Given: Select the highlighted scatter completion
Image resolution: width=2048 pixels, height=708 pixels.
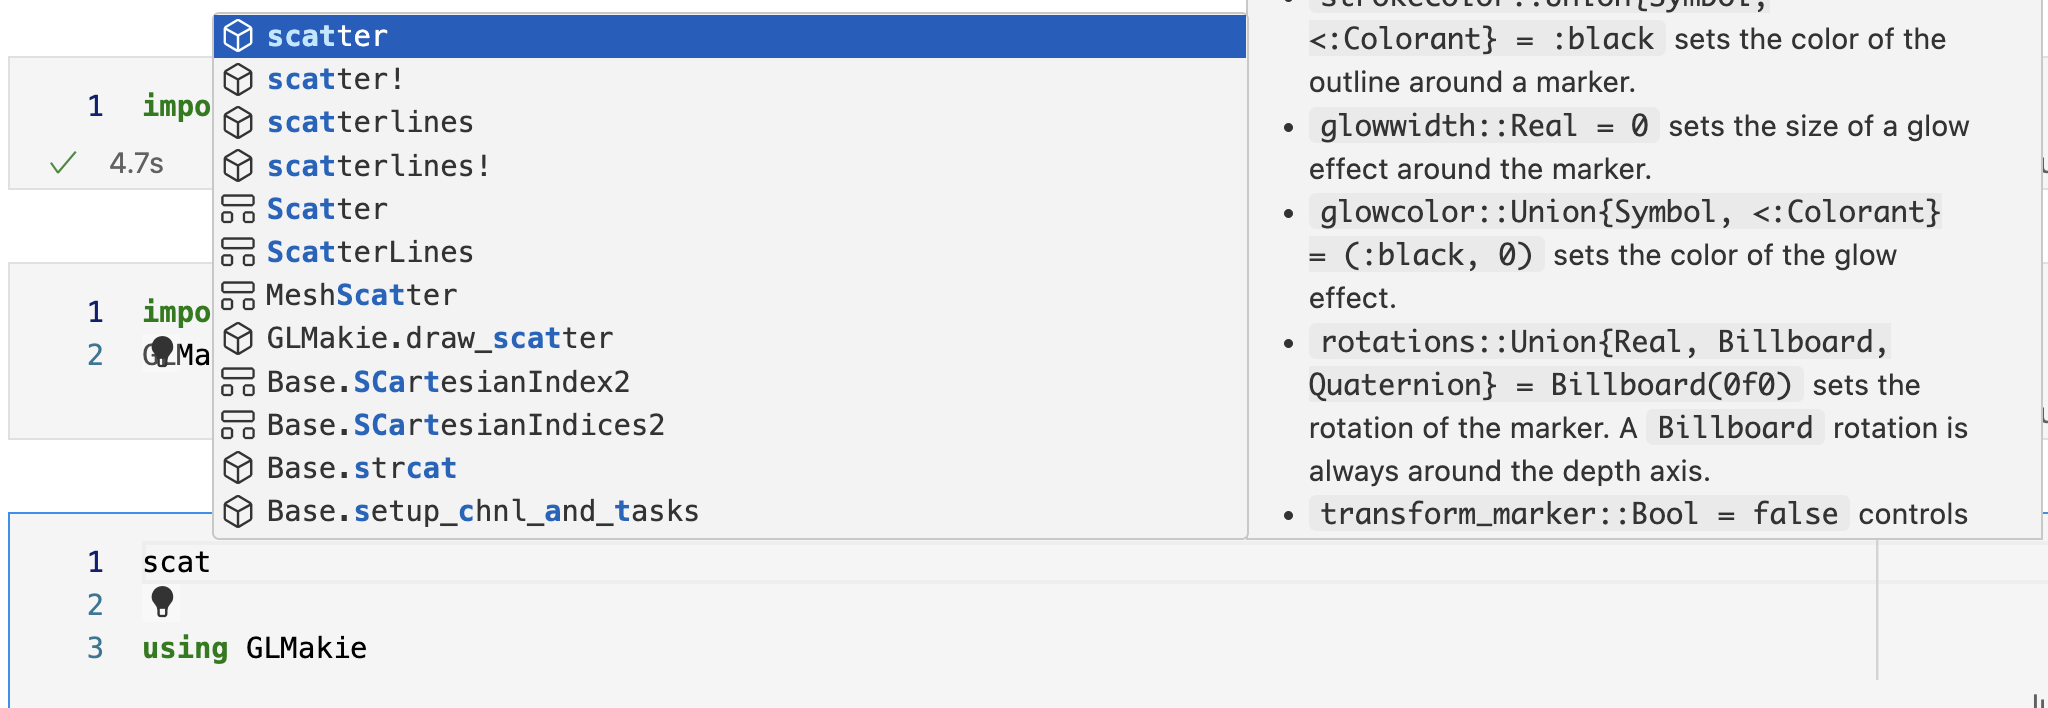Looking at the screenshot, I should point(328,36).
